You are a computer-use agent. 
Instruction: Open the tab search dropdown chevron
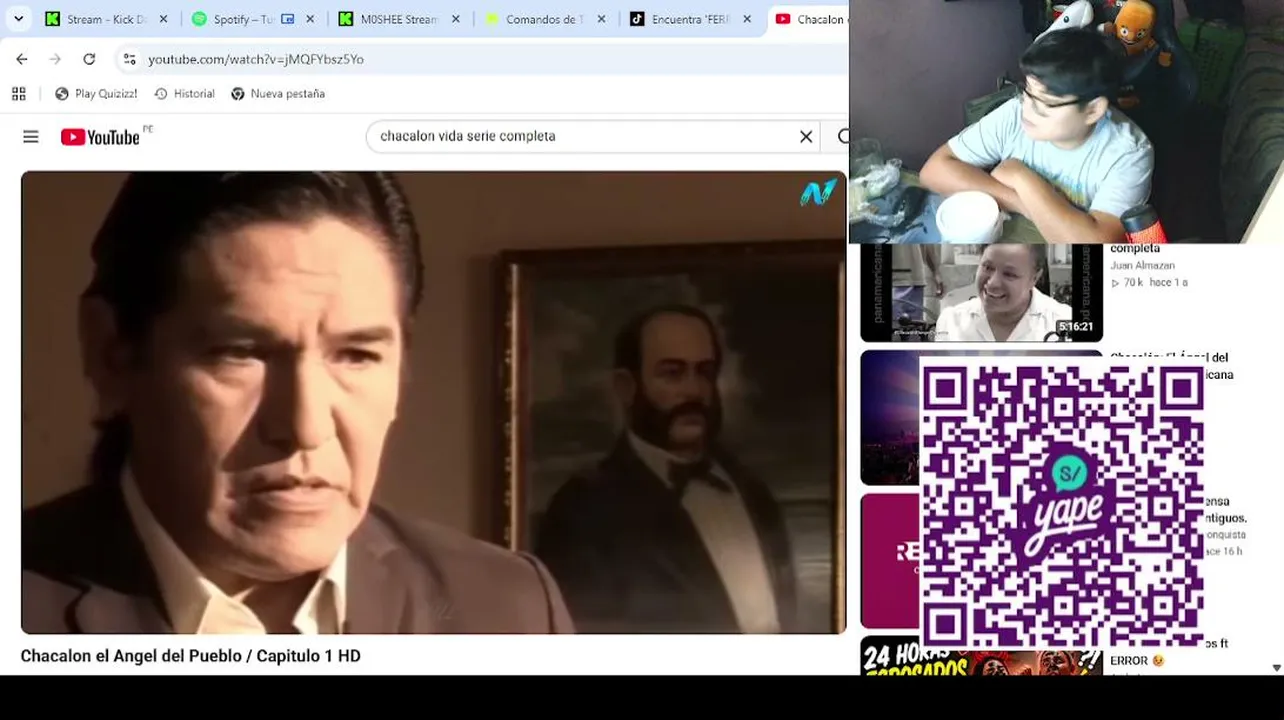click(x=18, y=19)
